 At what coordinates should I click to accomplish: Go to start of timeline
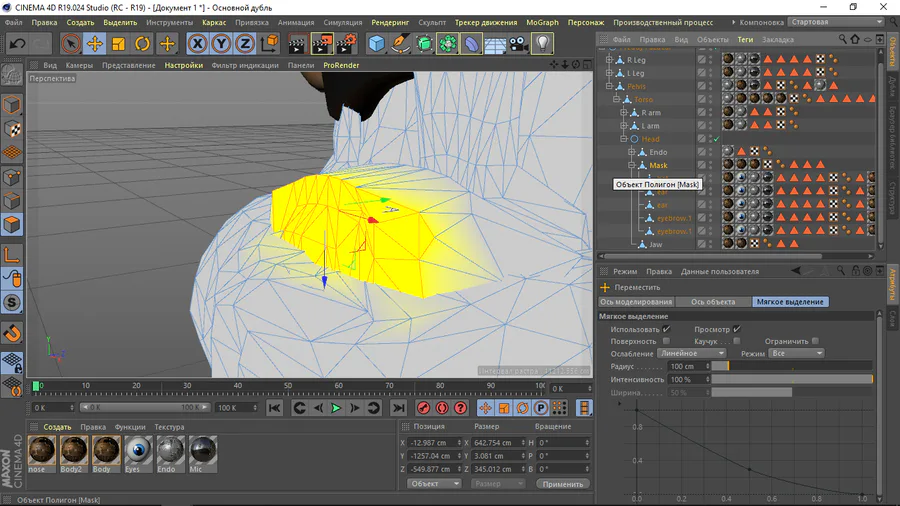click(x=274, y=408)
